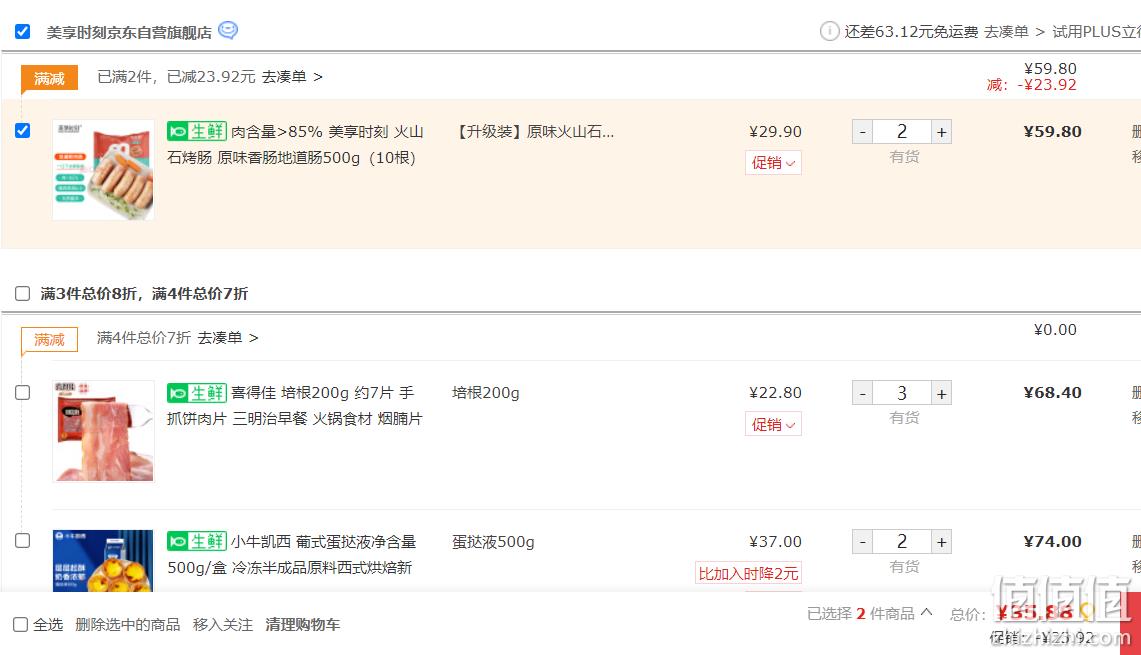The image size is (1141, 655).
Task: Click the orange 满减 tag
Action: [x=49, y=79]
